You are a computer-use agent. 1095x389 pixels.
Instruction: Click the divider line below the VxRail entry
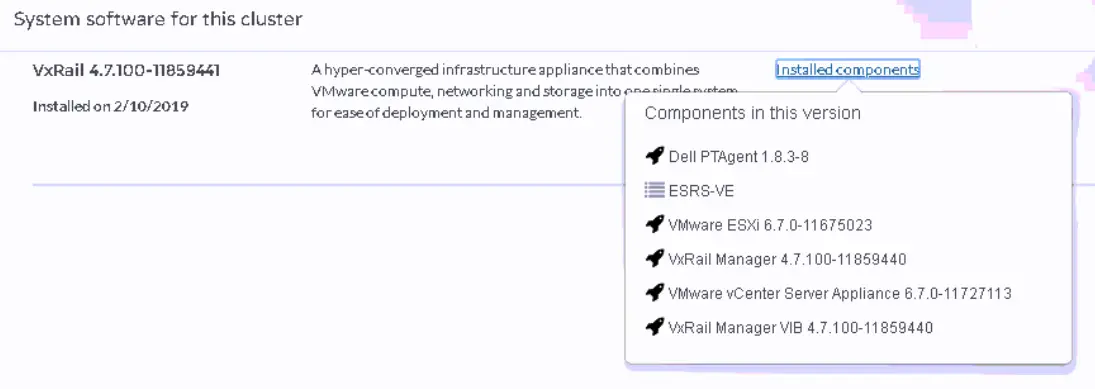[x=328, y=185]
